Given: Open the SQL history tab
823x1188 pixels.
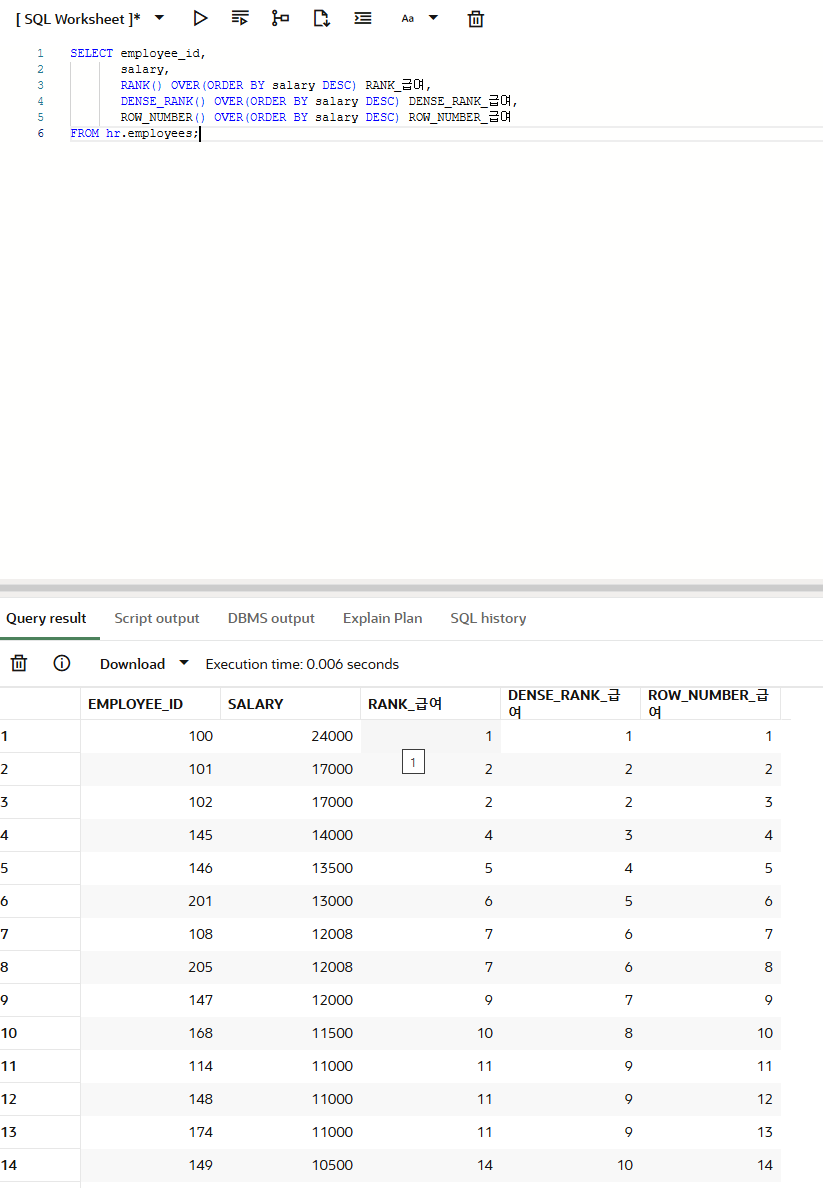Looking at the screenshot, I should 488,618.
